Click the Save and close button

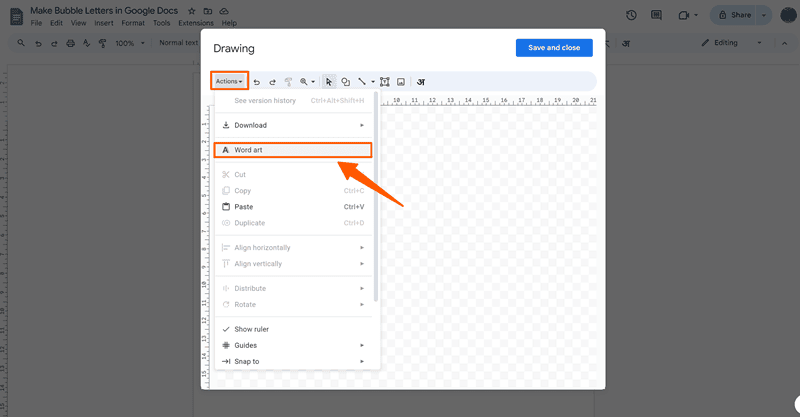(554, 48)
